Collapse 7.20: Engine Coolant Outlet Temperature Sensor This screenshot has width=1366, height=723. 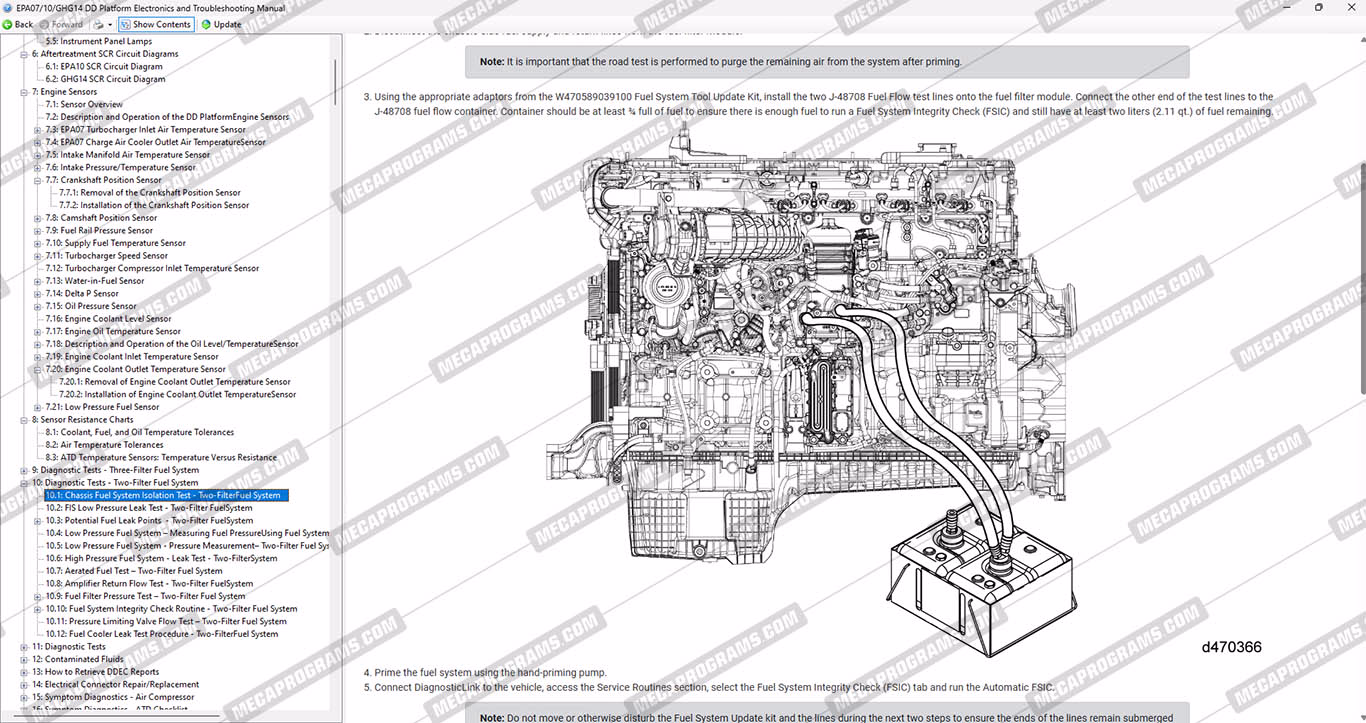click(x=38, y=369)
